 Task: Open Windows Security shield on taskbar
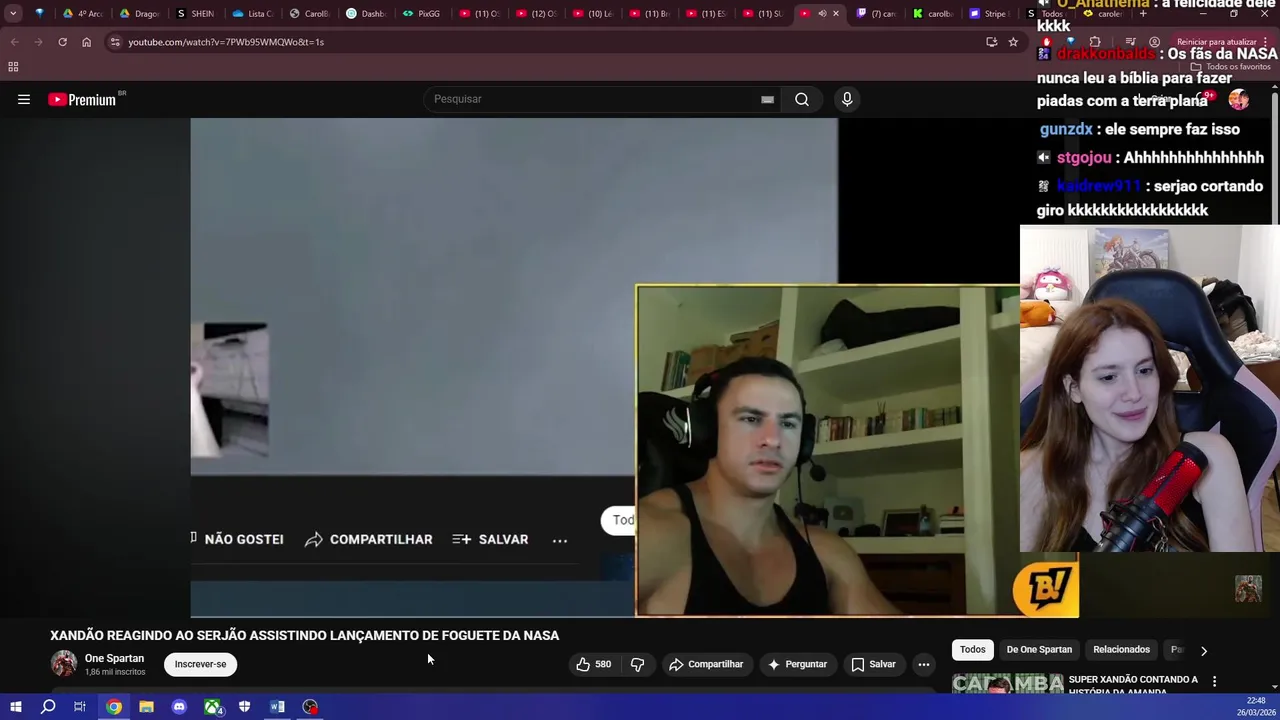[x=244, y=707]
